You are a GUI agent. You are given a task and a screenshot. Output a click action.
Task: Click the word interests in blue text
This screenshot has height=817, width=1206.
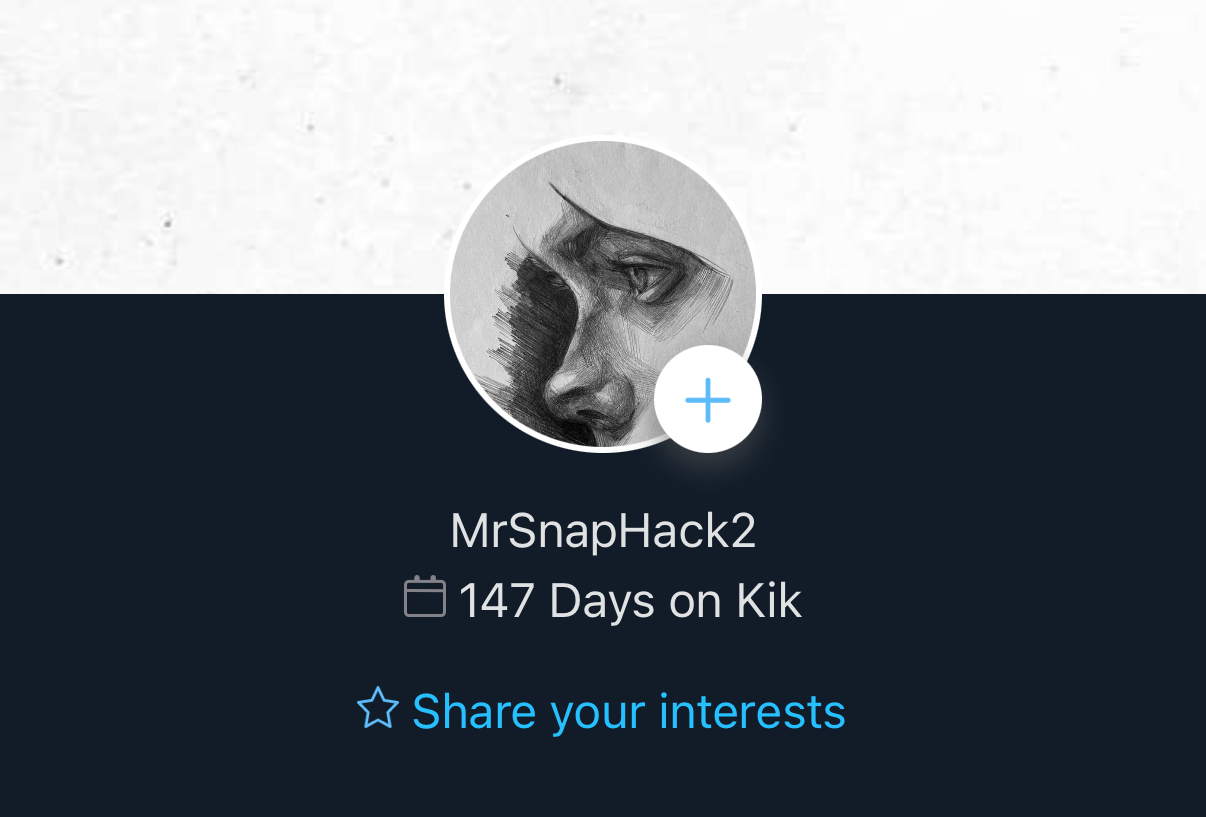click(x=753, y=711)
